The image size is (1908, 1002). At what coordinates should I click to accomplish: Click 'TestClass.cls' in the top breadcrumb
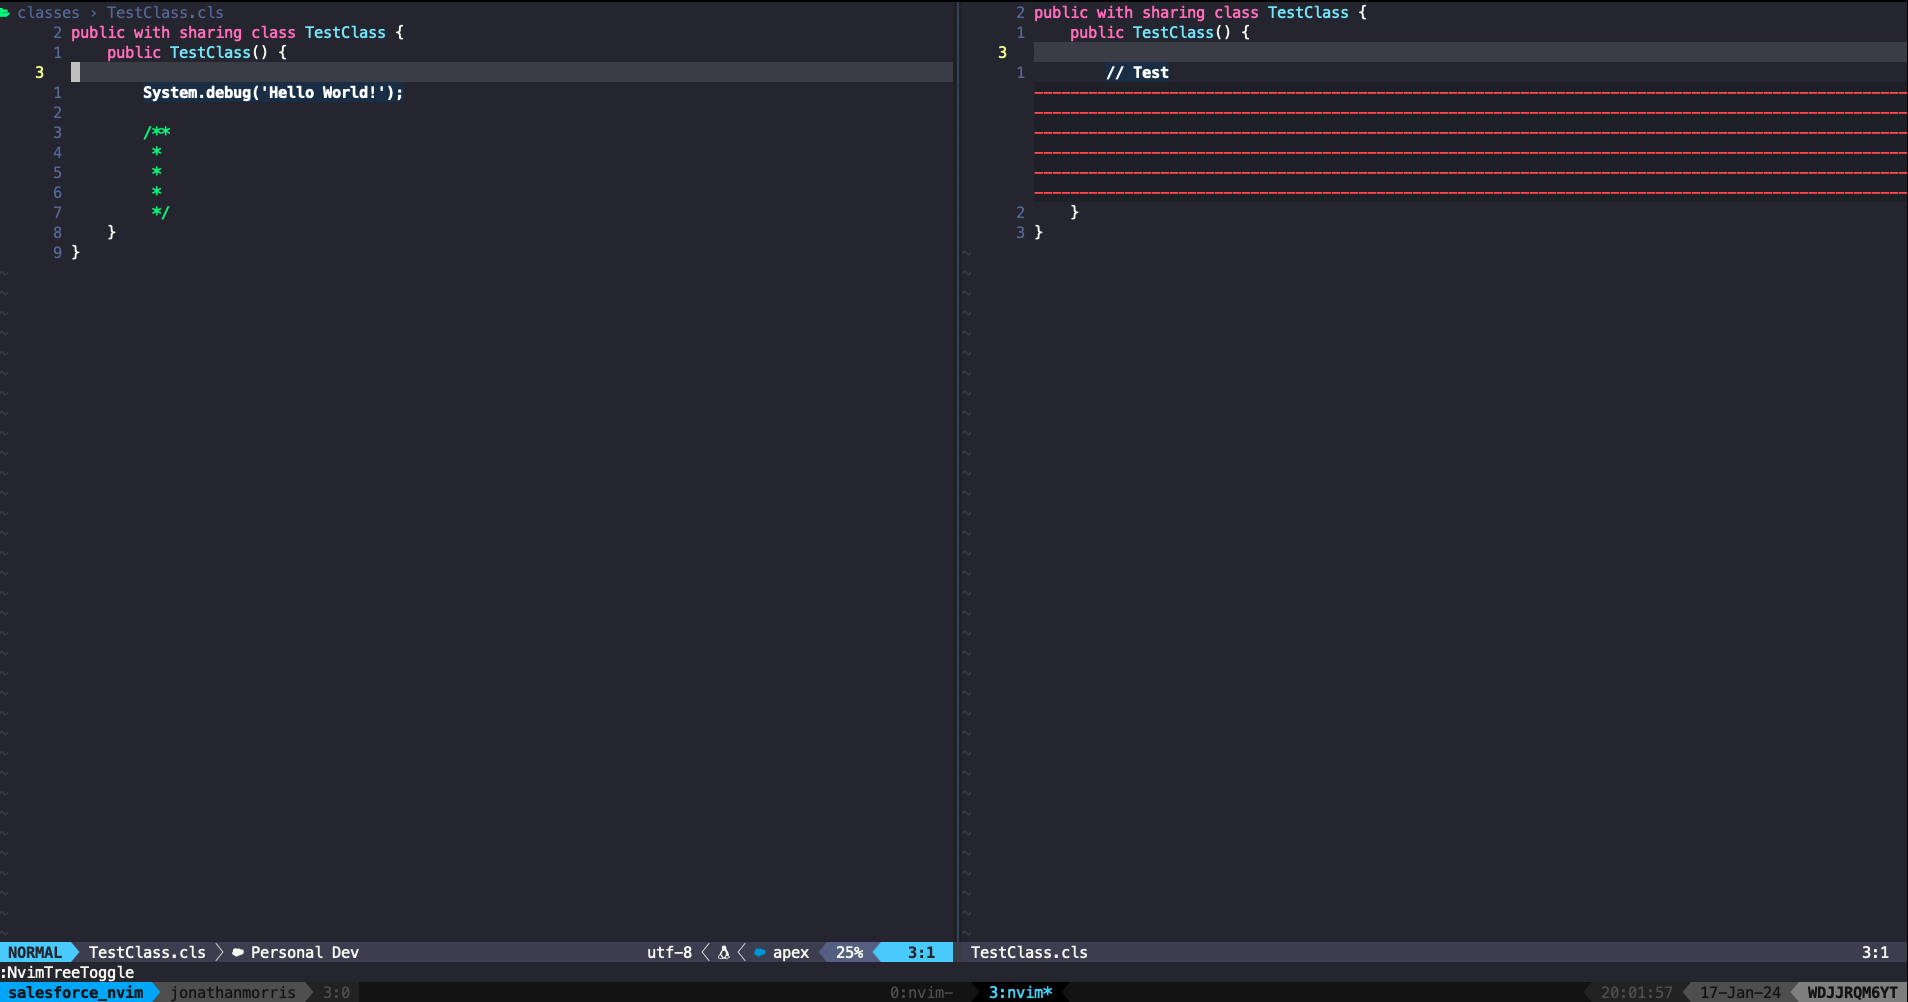tap(165, 12)
